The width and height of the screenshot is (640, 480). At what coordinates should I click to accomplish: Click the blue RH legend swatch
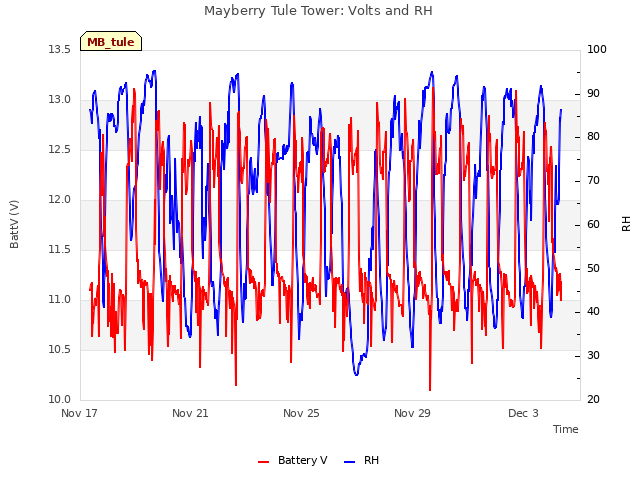coord(349,462)
